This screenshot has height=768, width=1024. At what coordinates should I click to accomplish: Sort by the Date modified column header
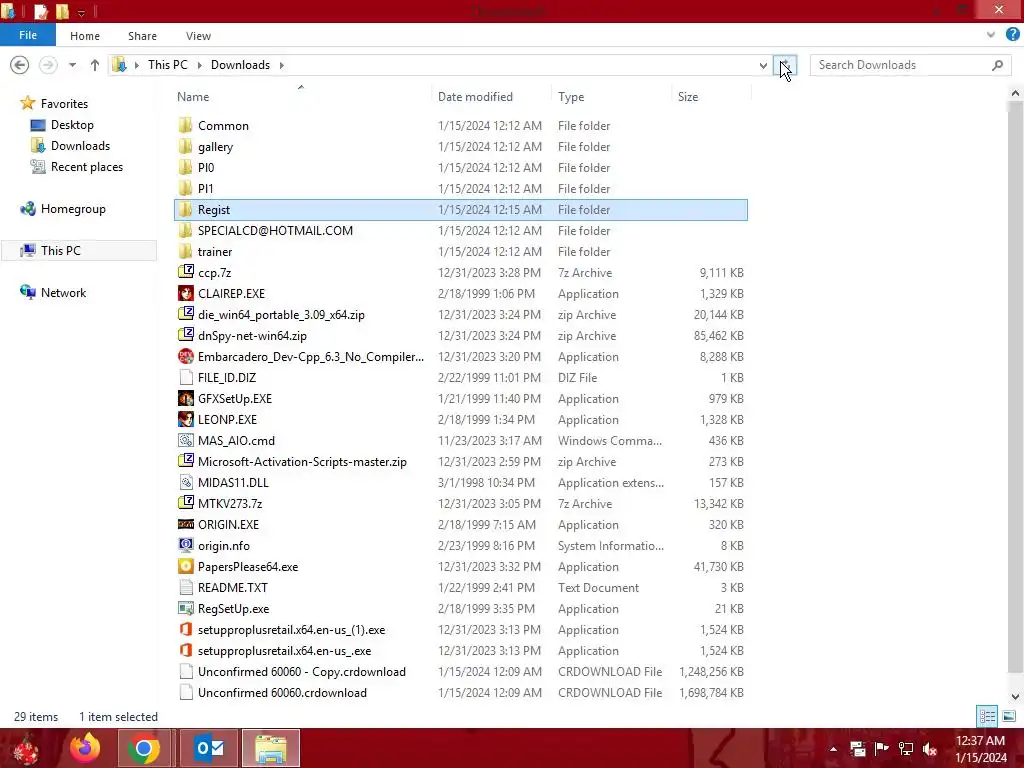click(x=475, y=97)
